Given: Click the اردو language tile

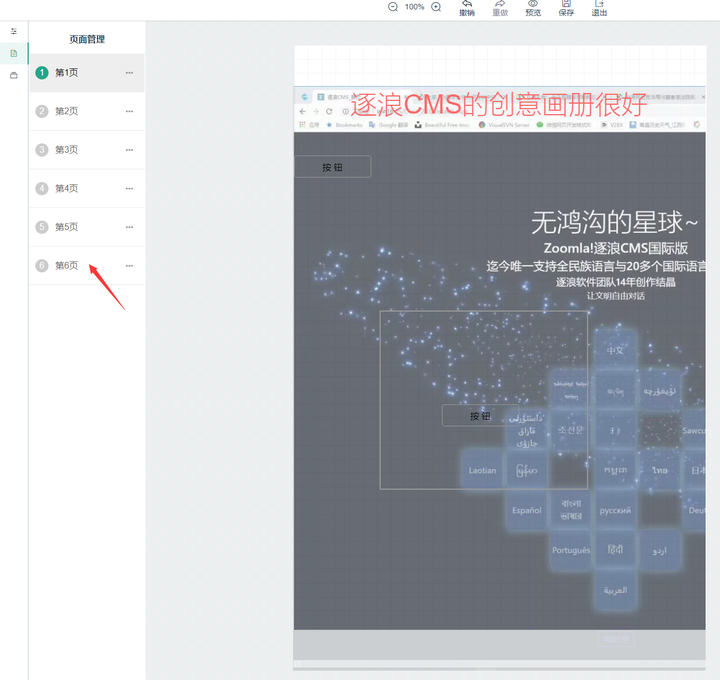Looking at the screenshot, I should (660, 550).
